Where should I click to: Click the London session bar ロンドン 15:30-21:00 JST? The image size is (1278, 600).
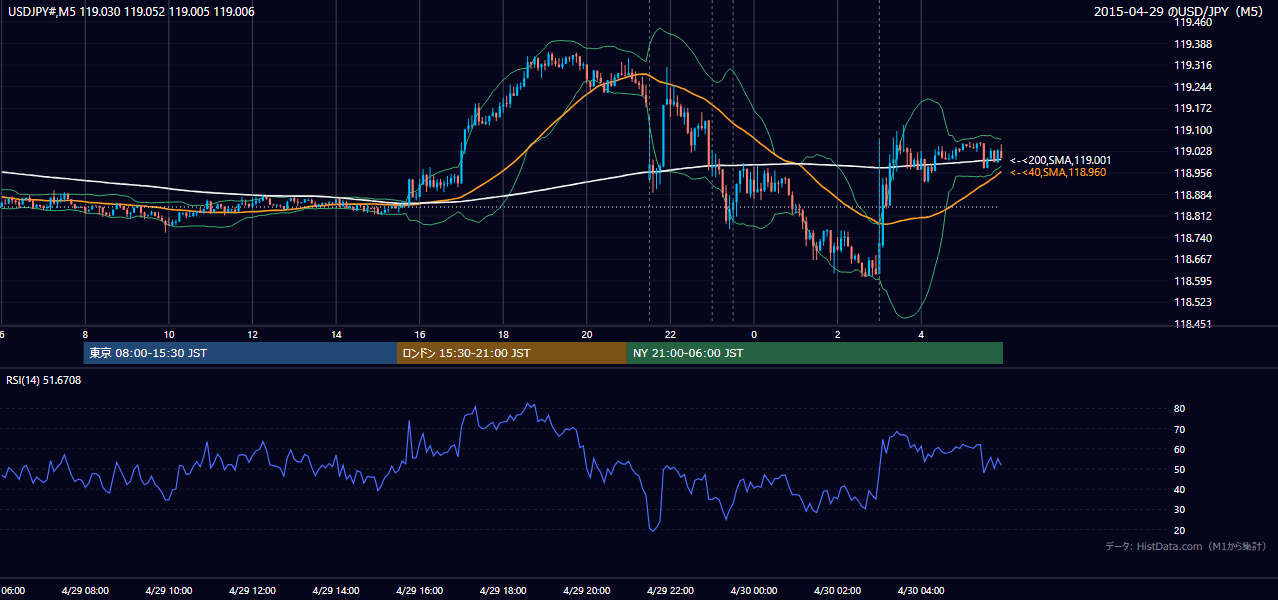click(x=512, y=353)
